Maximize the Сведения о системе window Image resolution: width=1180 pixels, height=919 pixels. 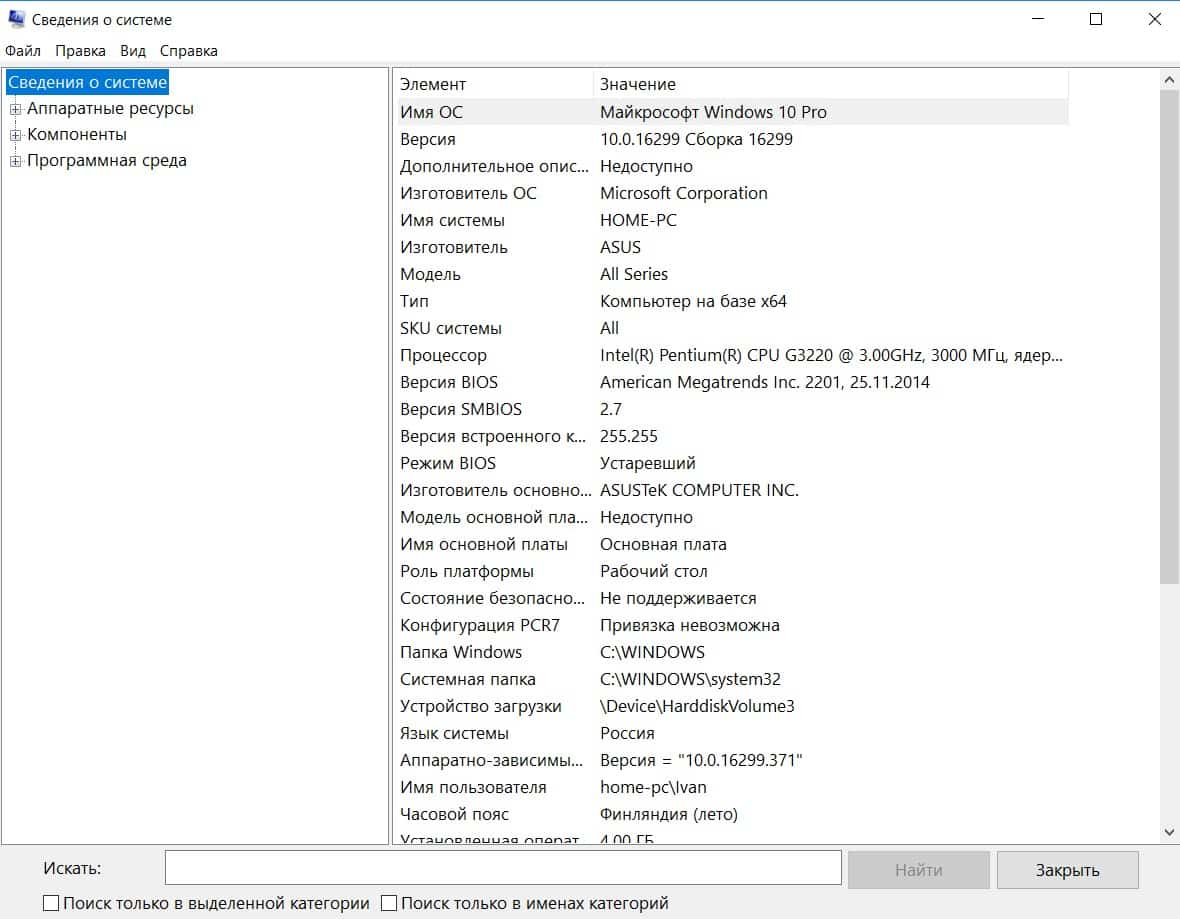click(1096, 19)
